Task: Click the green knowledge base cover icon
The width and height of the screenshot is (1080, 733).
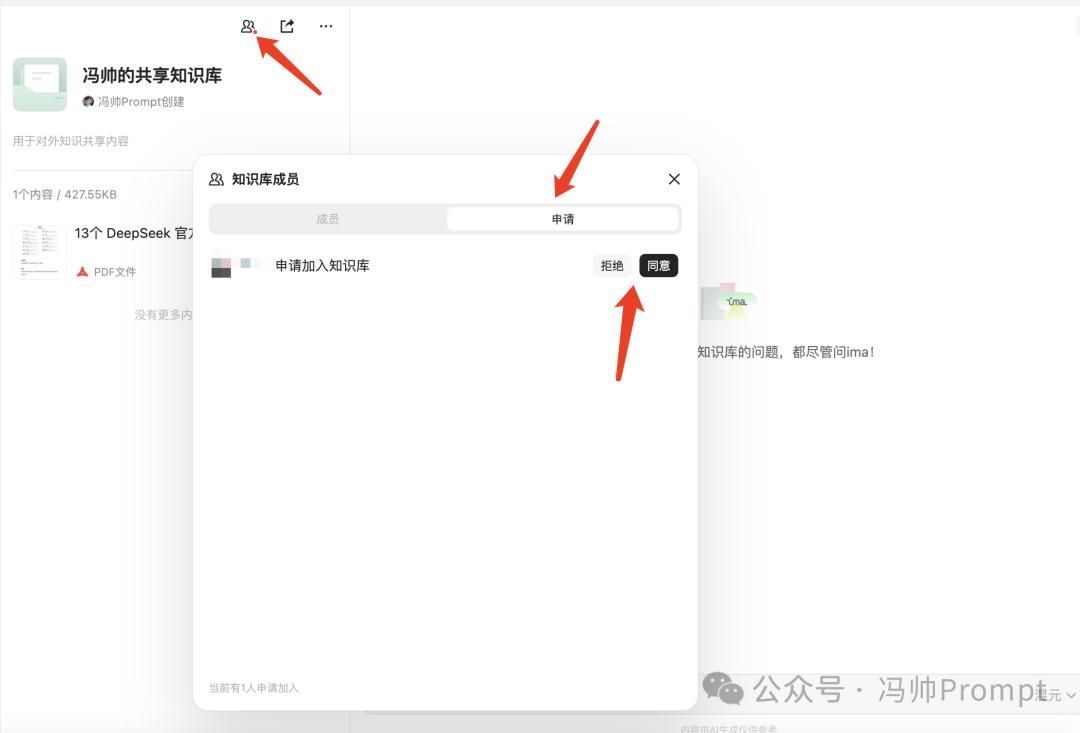Action: pyautogui.click(x=40, y=84)
